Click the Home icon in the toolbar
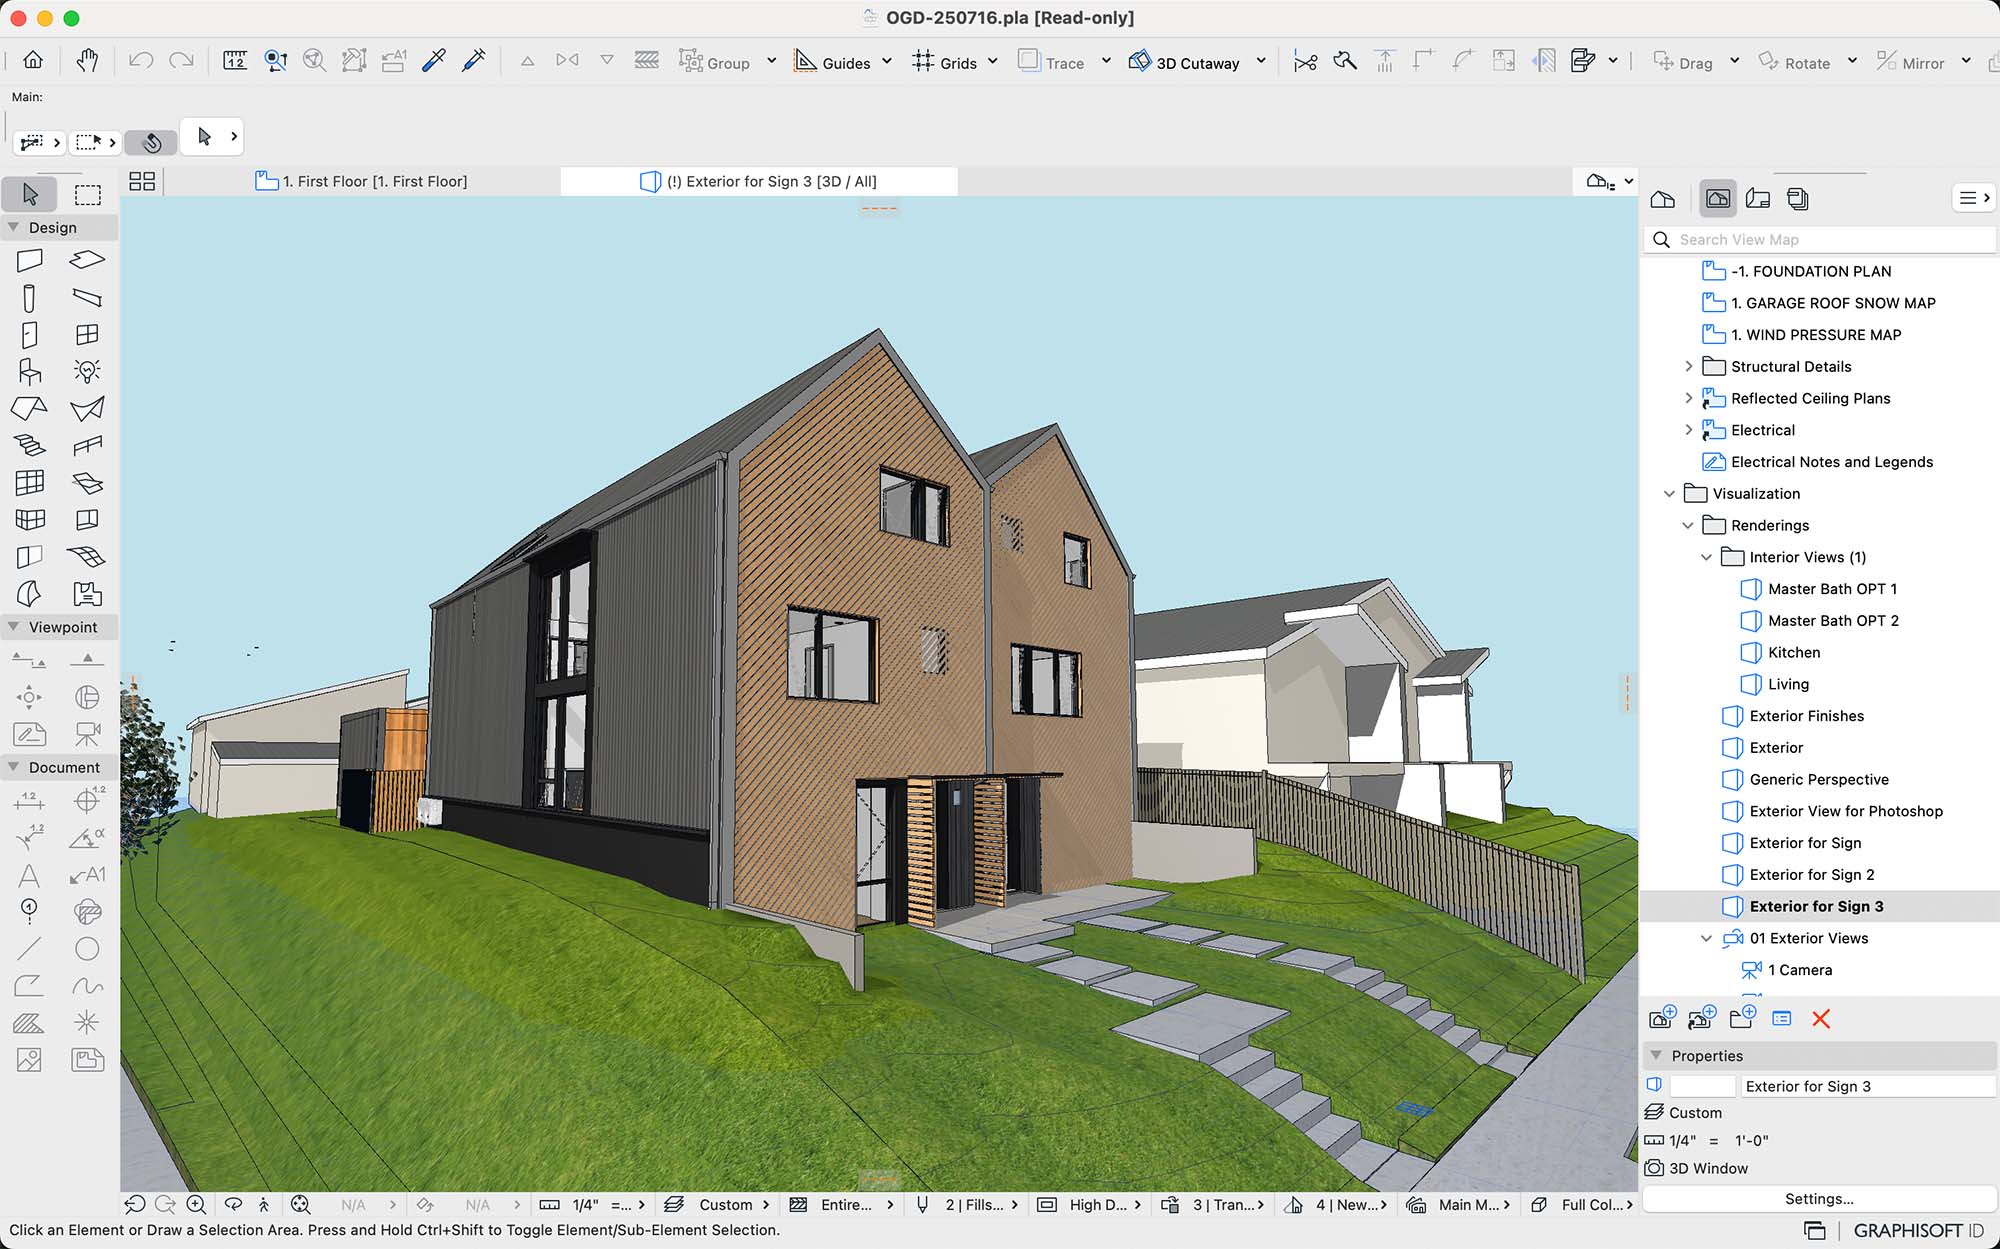This screenshot has height=1249, width=2000. 31,60
